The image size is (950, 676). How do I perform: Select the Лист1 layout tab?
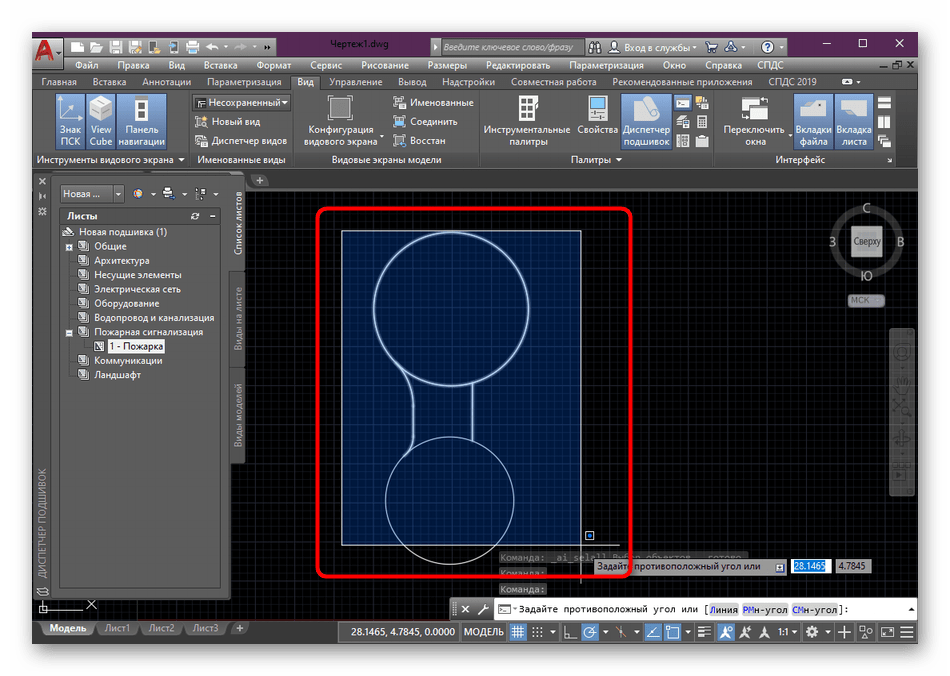[x=117, y=628]
